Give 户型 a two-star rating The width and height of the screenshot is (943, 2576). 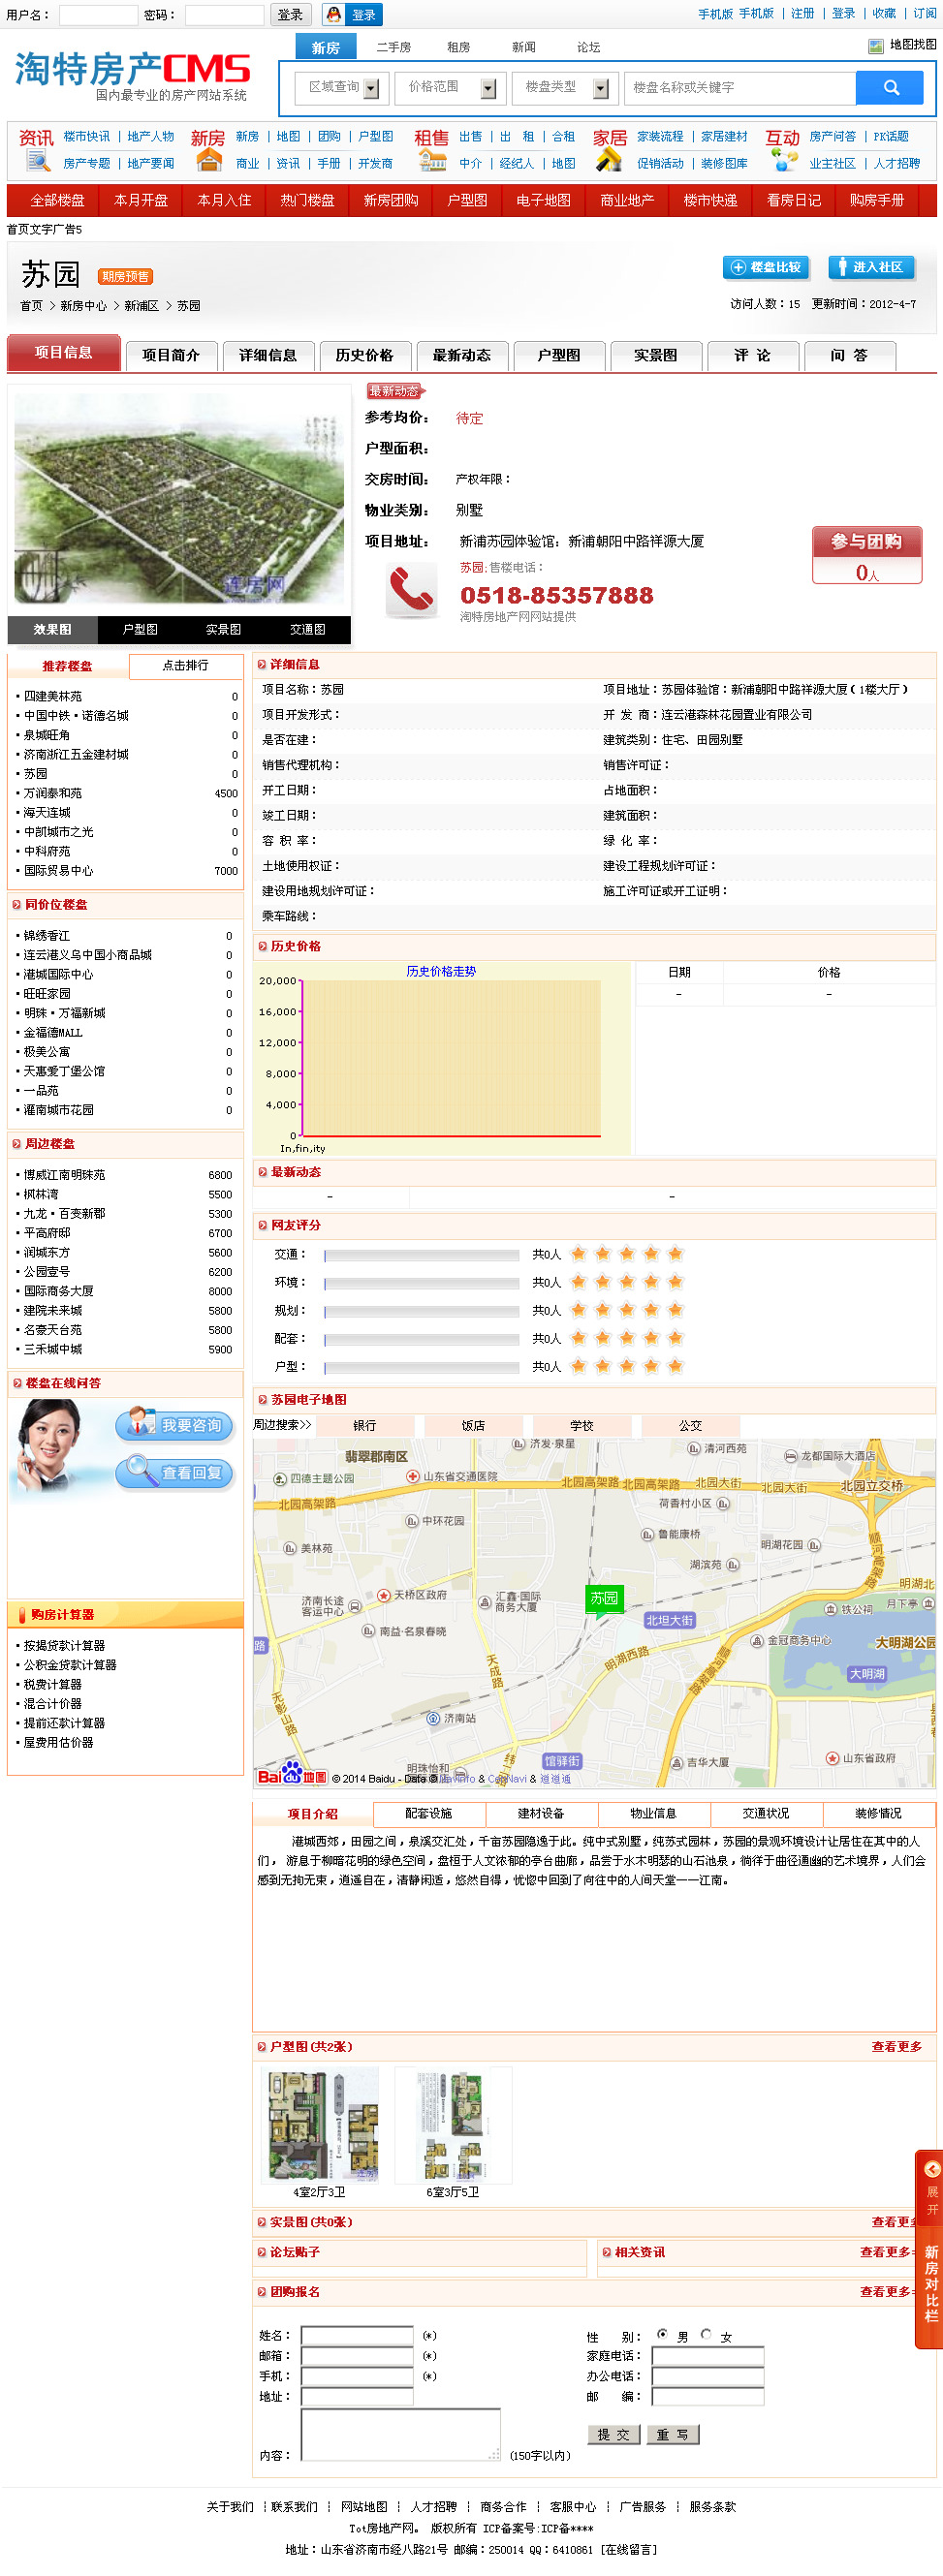[602, 1365]
